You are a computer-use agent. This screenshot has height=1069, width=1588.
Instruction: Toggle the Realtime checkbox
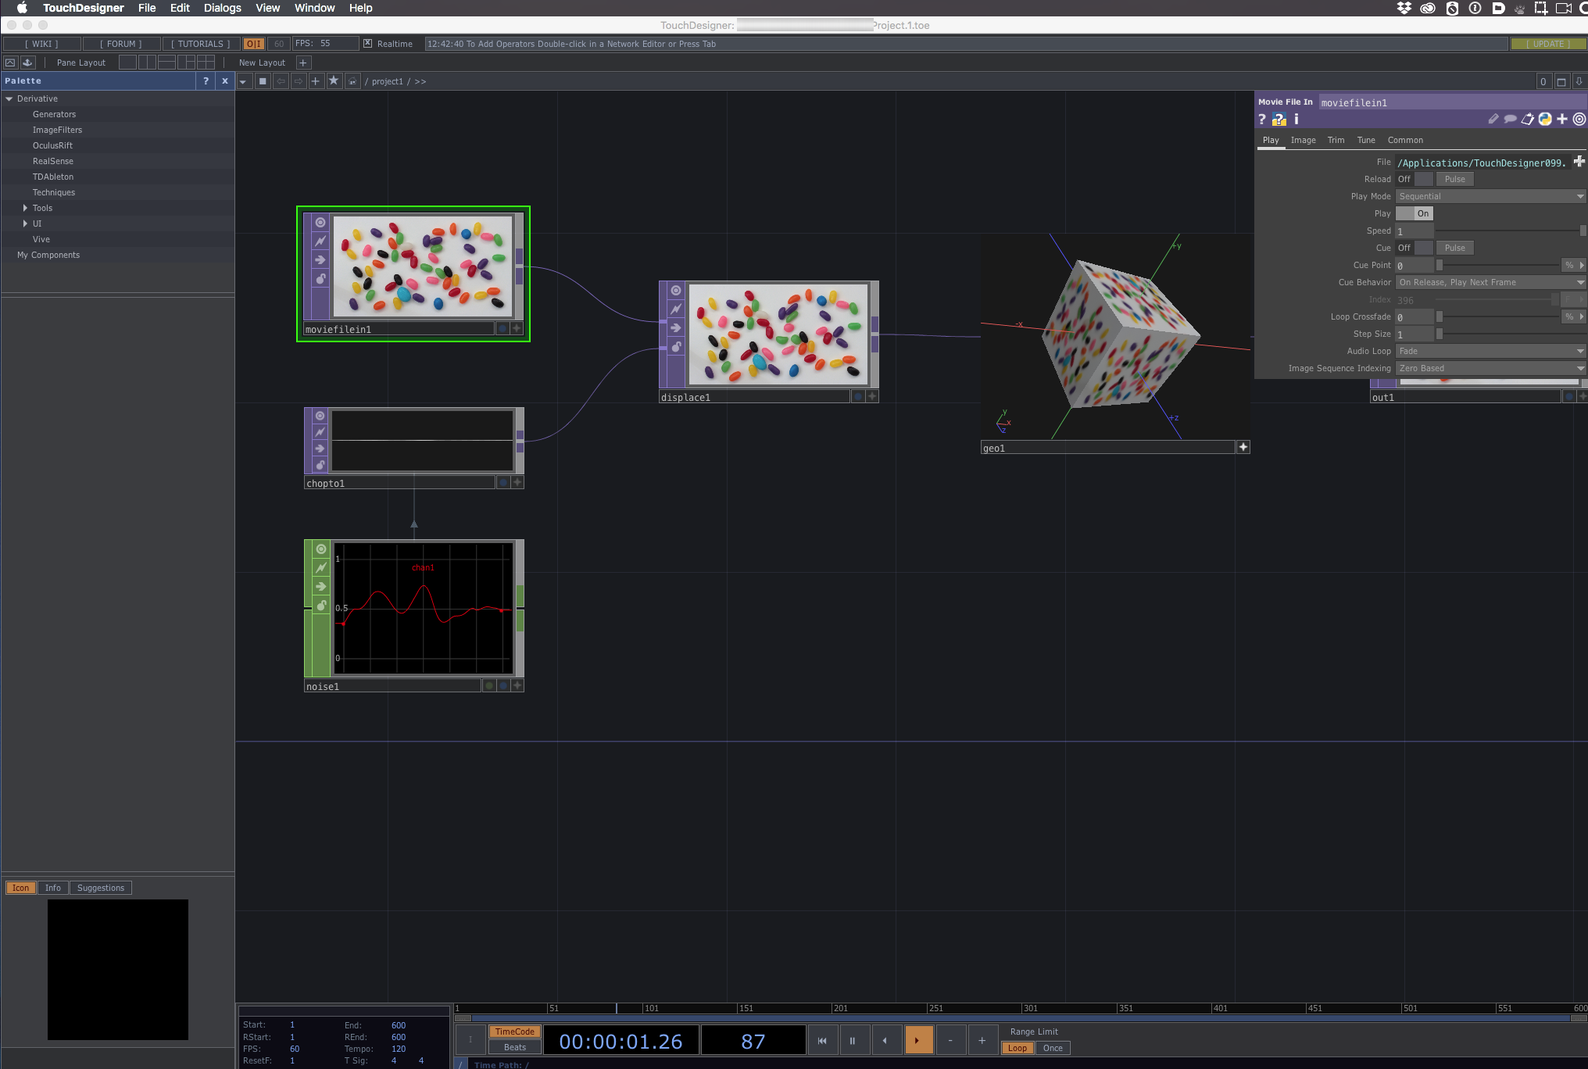point(368,44)
